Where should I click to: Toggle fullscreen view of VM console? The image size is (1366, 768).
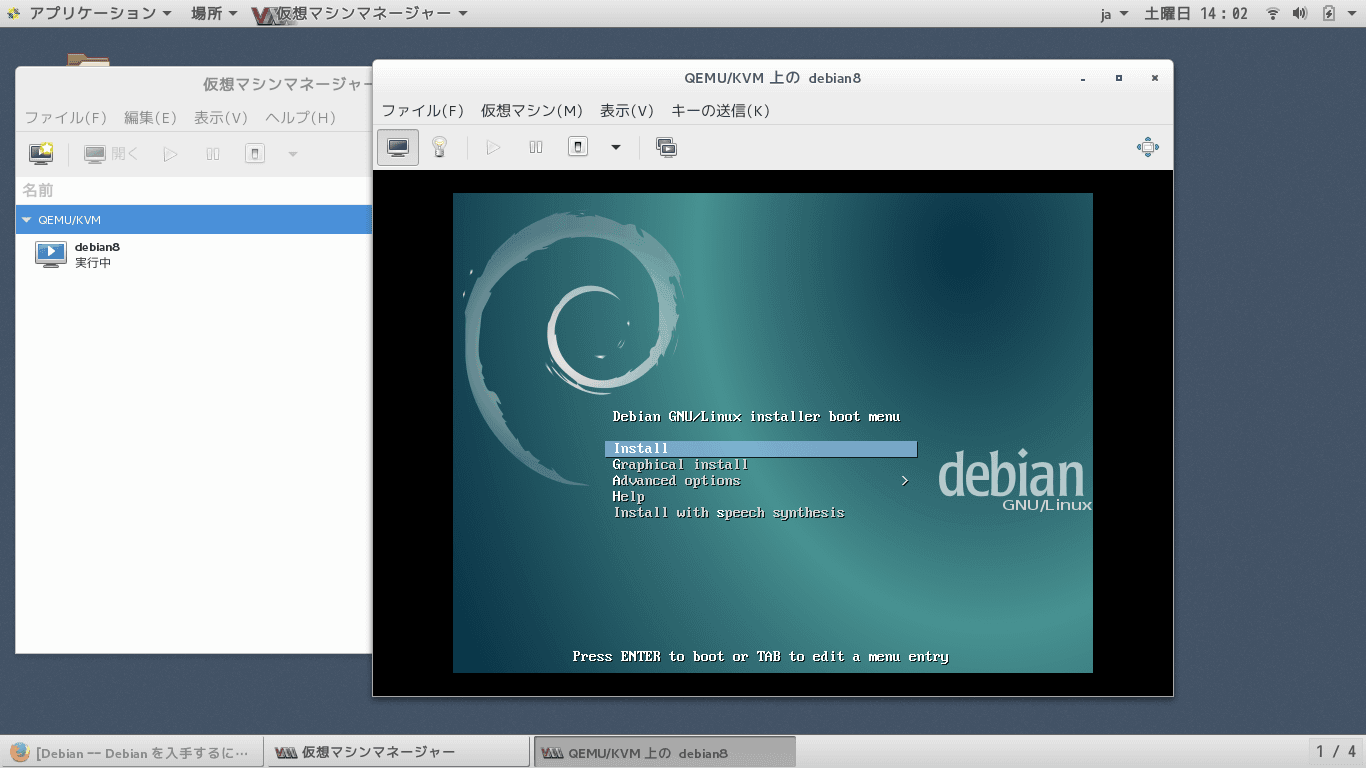click(1147, 147)
